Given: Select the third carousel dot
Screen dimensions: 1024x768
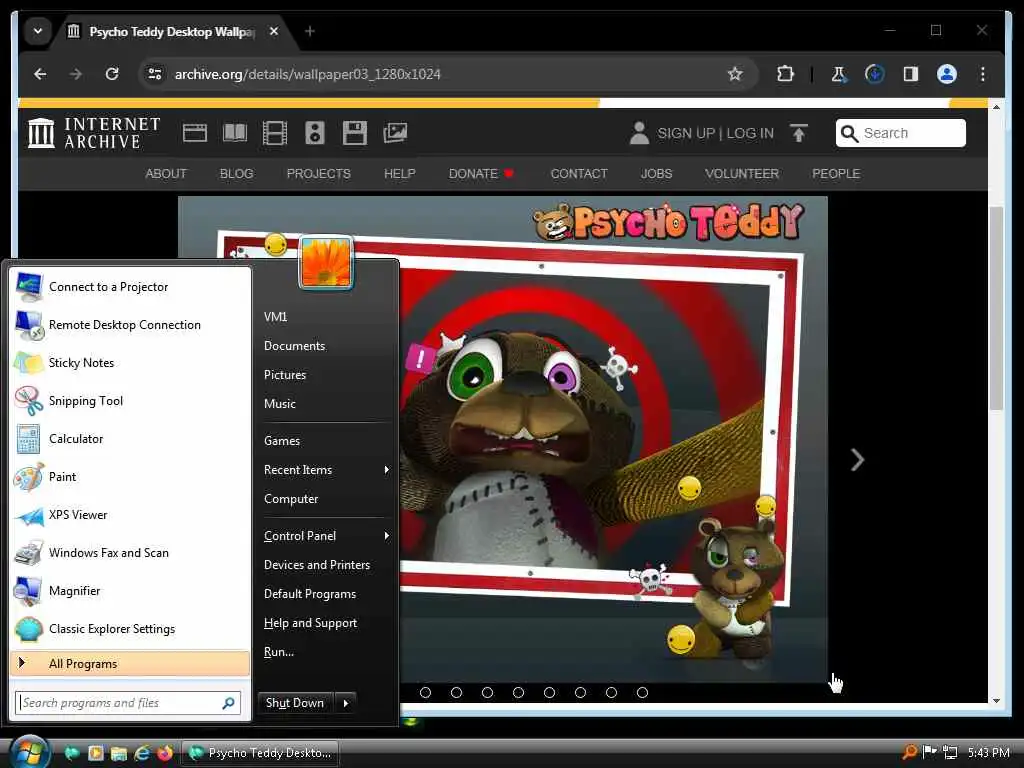Looking at the screenshot, I should coord(487,692).
